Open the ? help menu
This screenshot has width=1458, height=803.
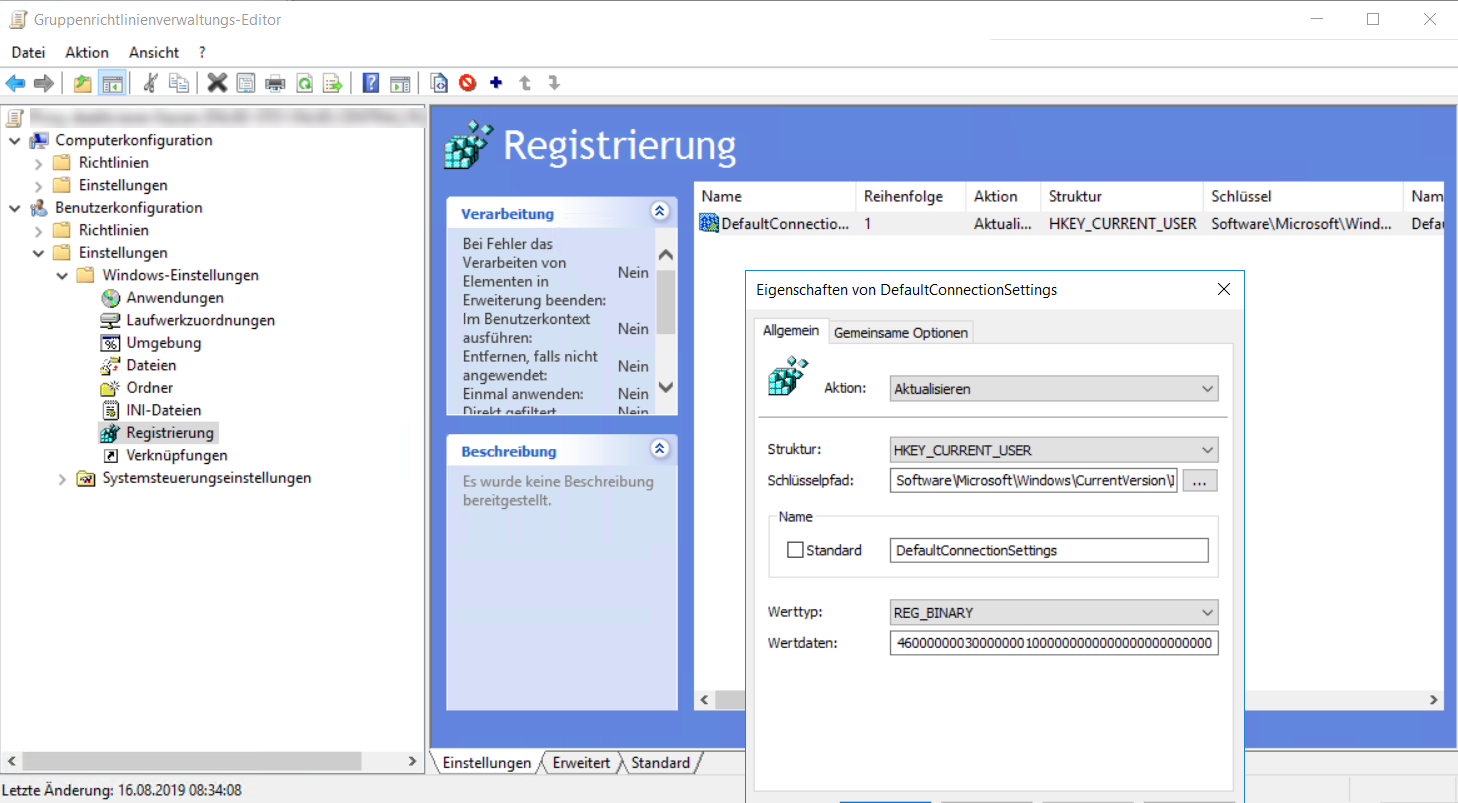(x=202, y=52)
